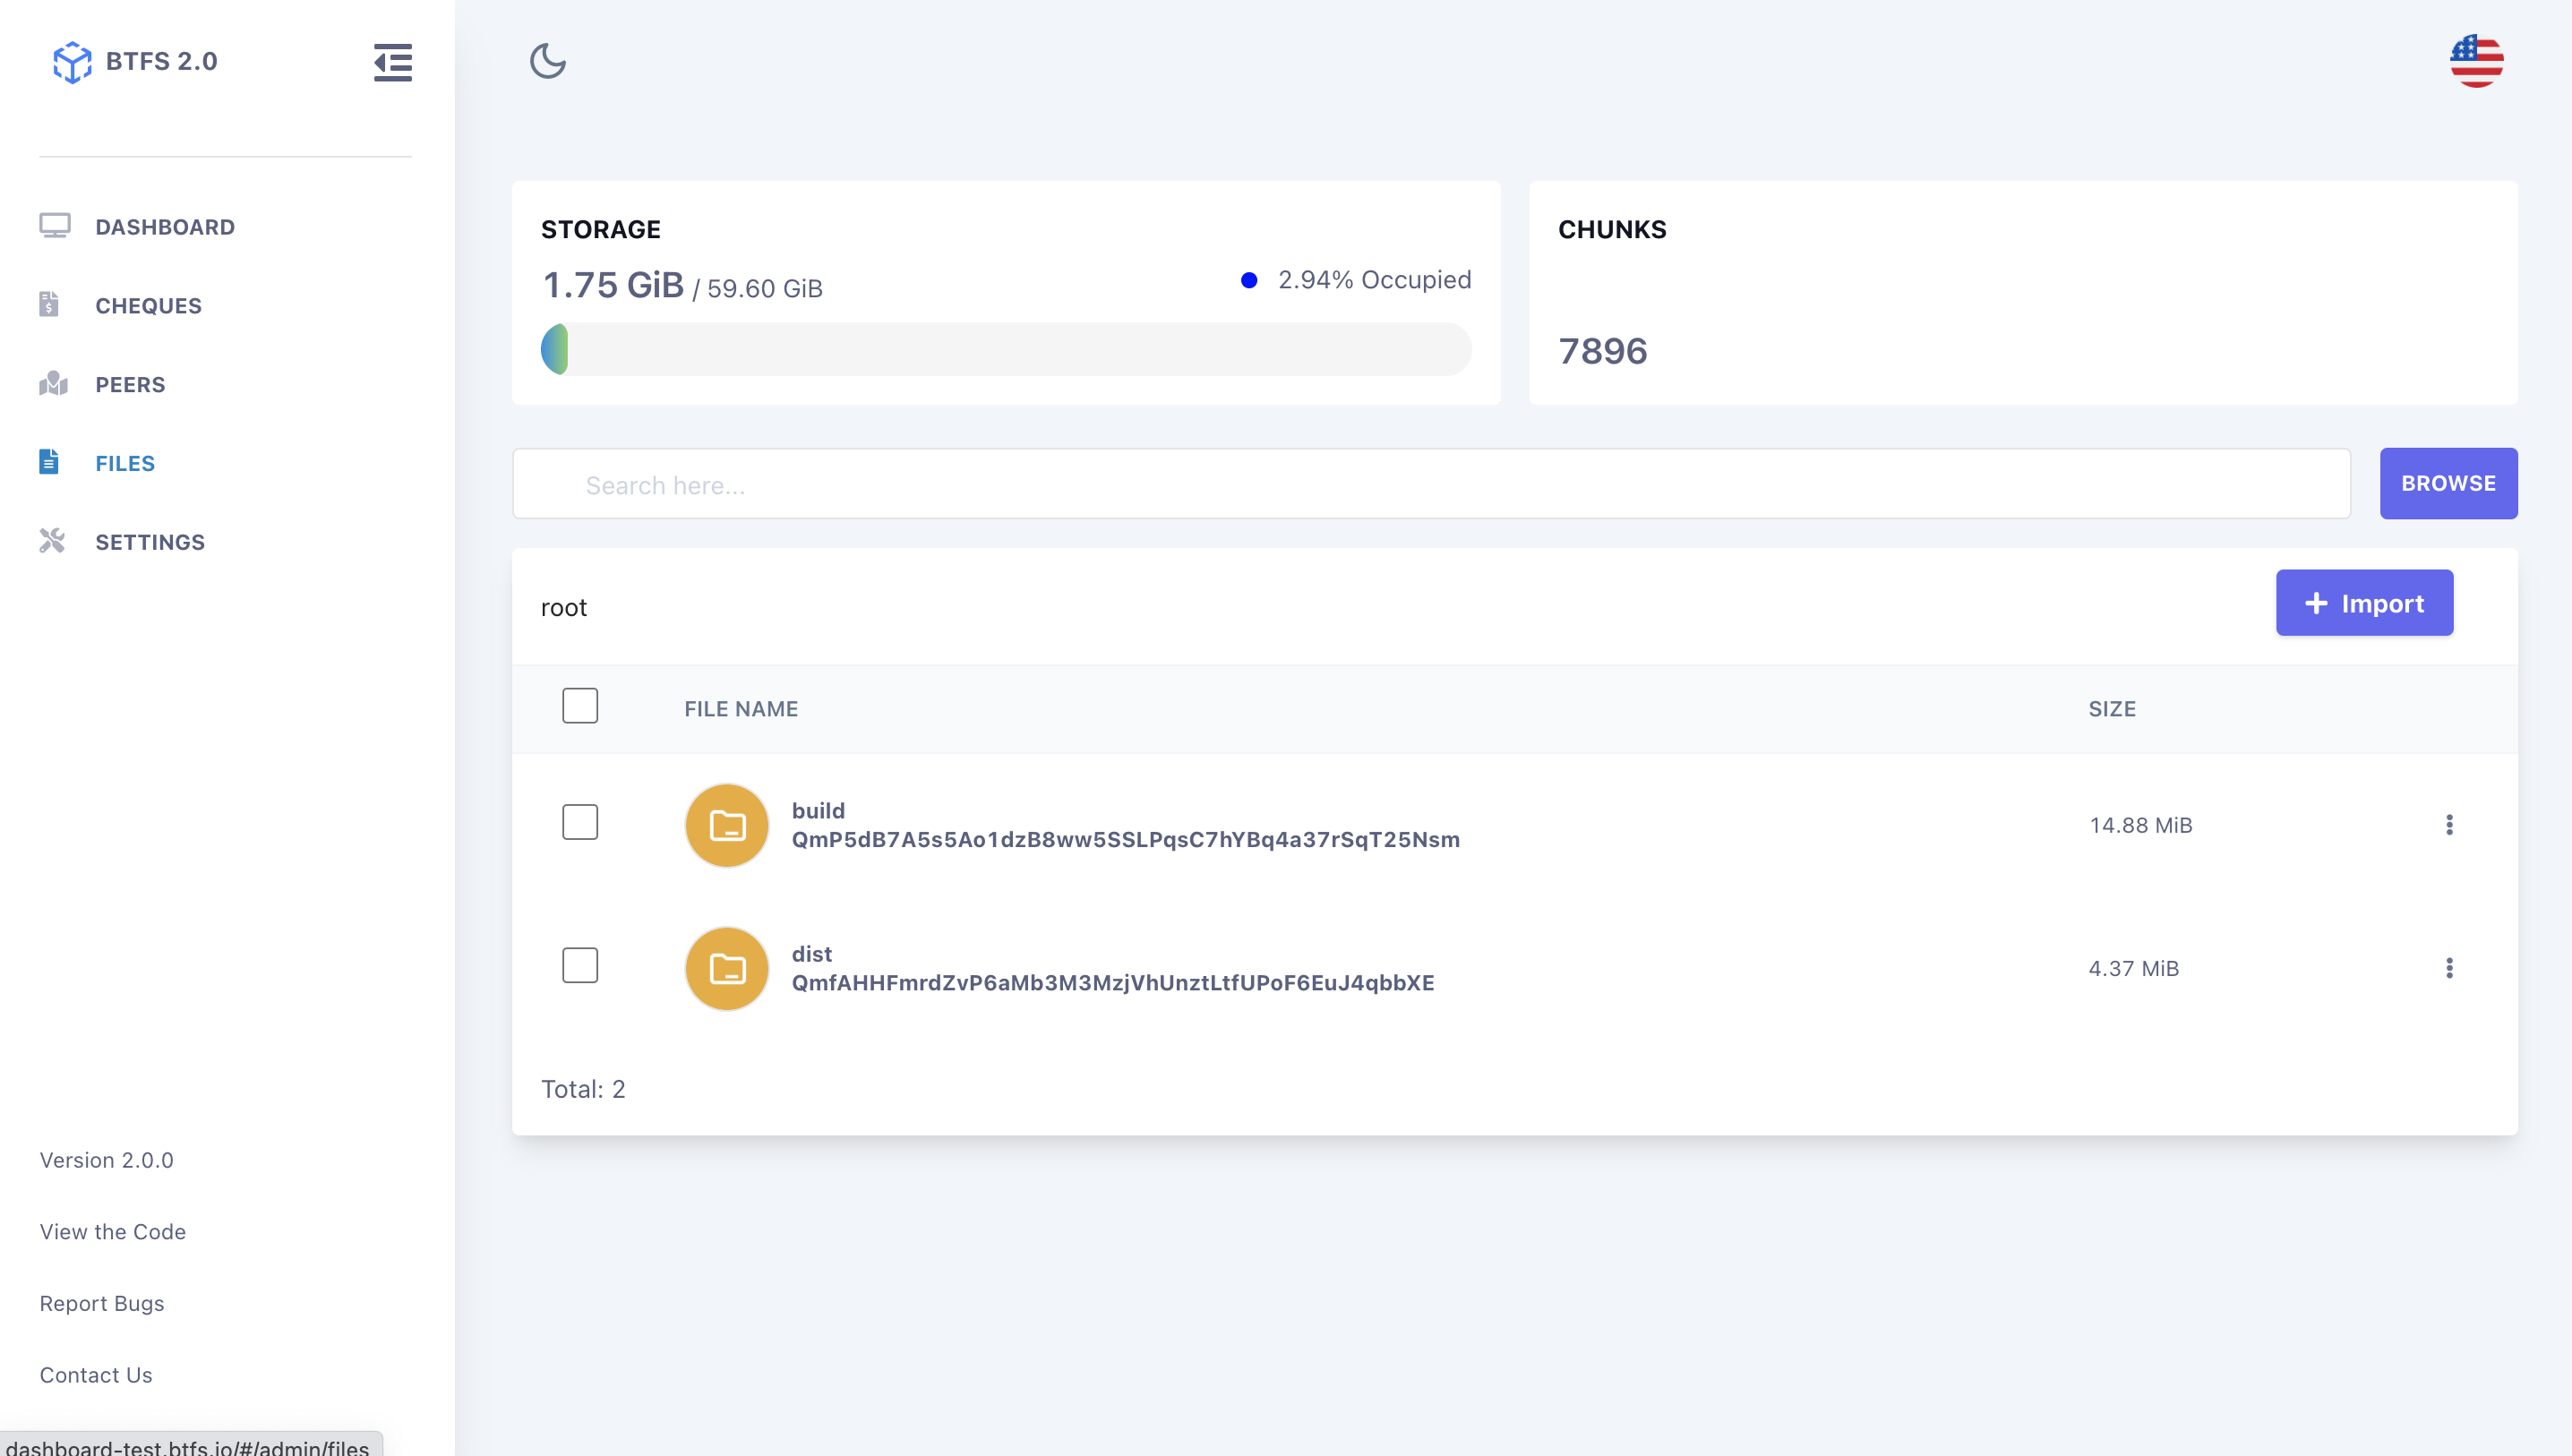The image size is (2572, 1456).
Task: Click the storage usage progress bar
Action: pyautogui.click(x=1005, y=349)
